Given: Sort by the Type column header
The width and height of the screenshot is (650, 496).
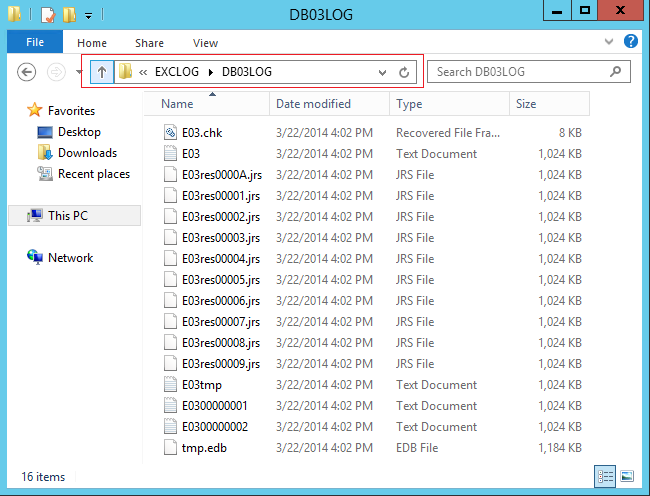Looking at the screenshot, I should [449, 104].
